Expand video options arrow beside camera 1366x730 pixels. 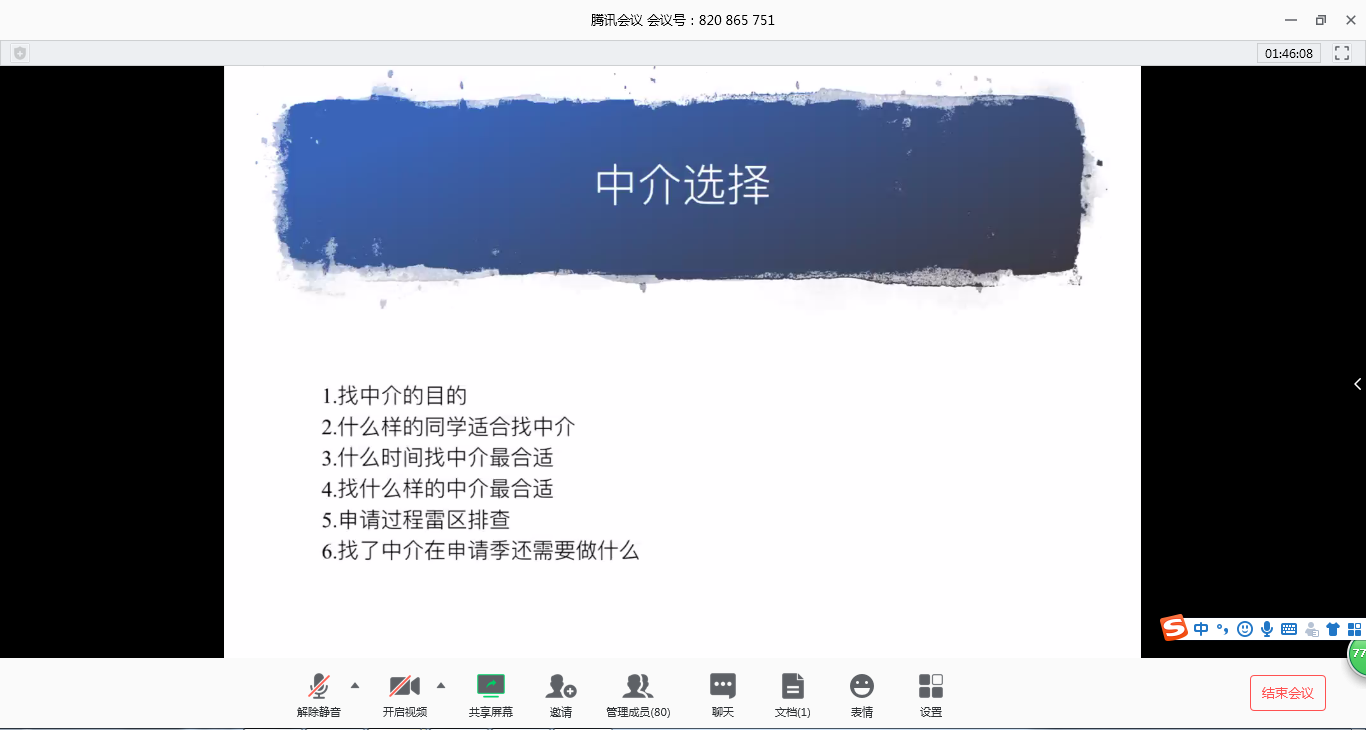441,685
